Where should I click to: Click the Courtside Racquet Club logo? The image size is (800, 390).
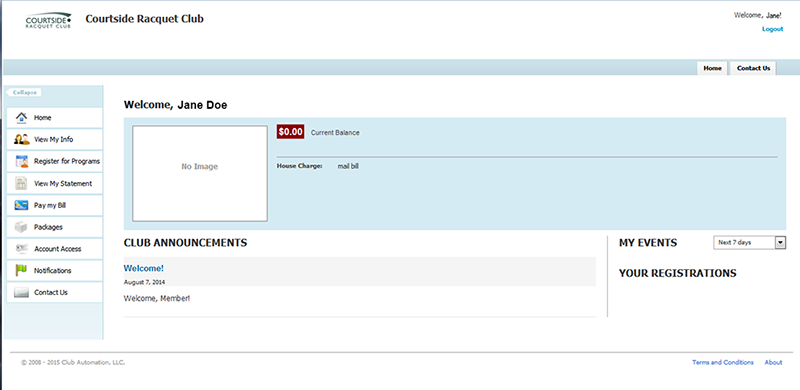coord(48,20)
